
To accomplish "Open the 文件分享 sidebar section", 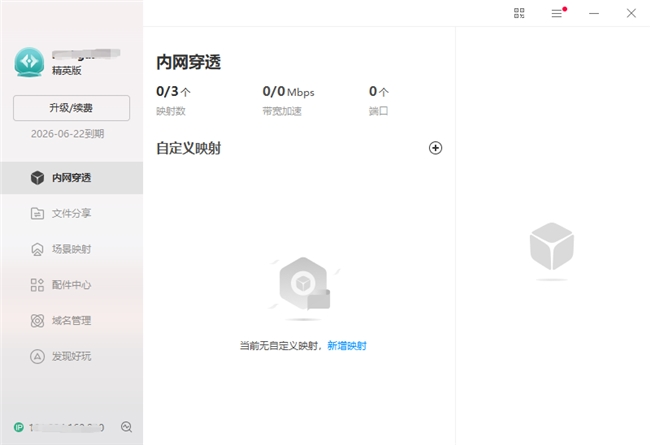I will (71, 213).
